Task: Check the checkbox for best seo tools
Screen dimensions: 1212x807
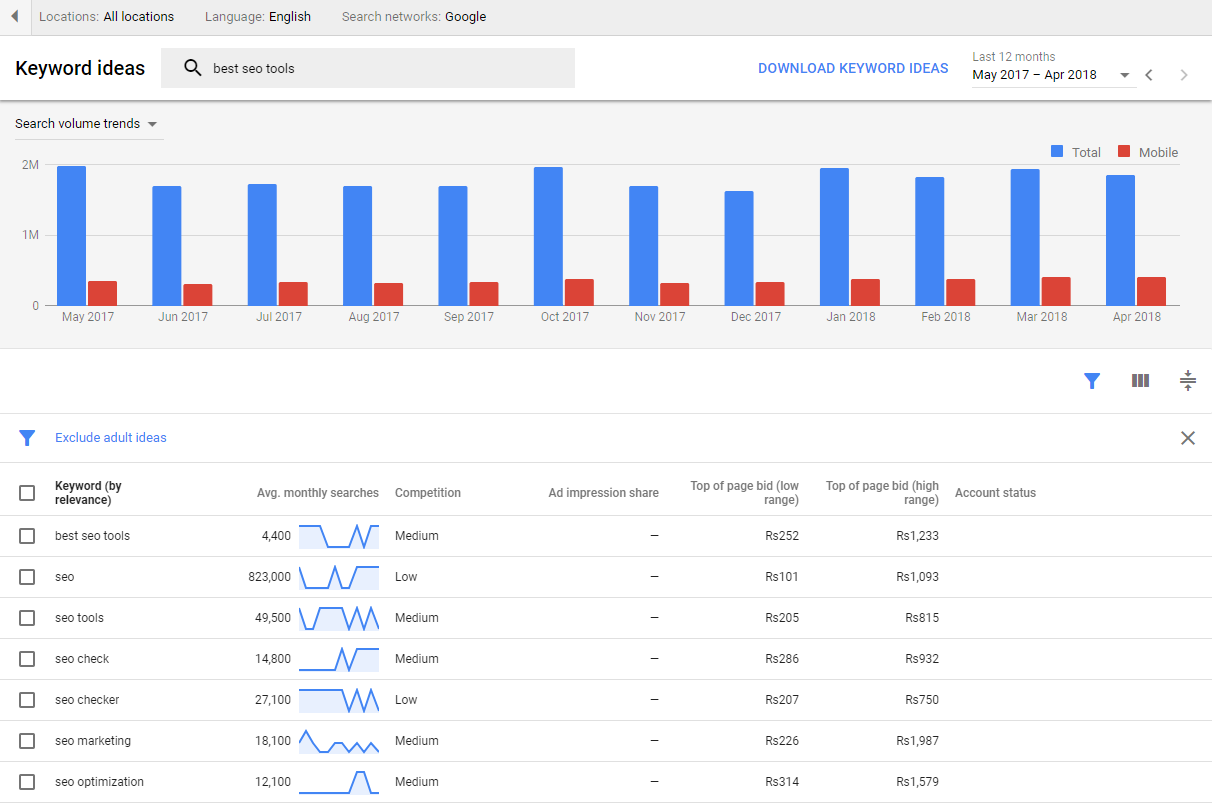Action: pos(27,535)
